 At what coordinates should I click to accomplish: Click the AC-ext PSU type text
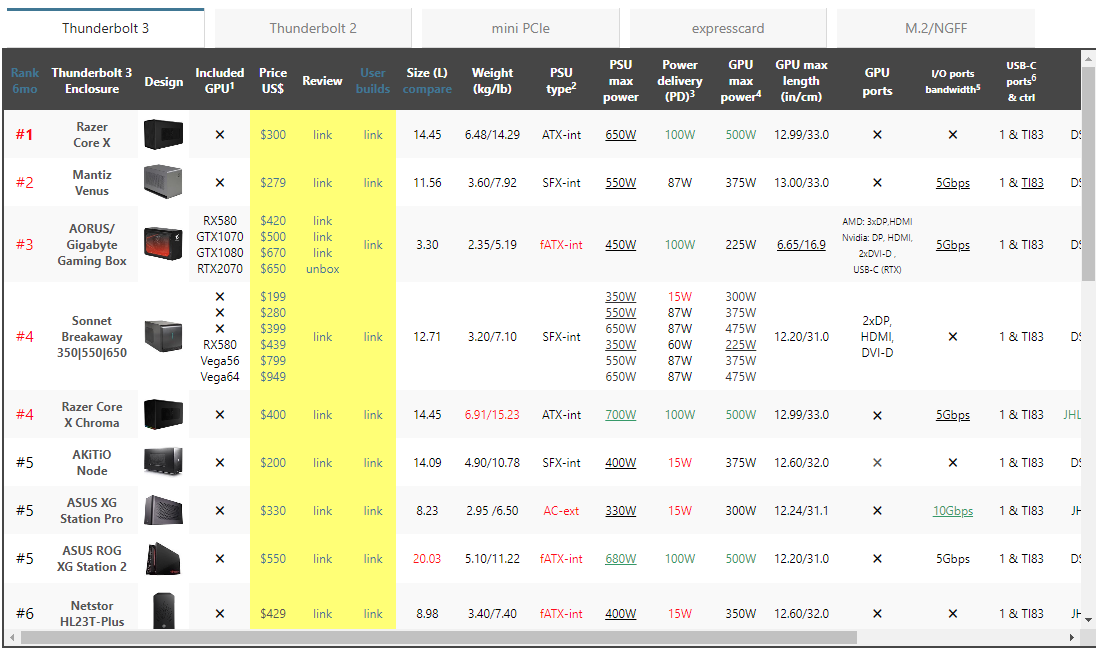(561, 511)
